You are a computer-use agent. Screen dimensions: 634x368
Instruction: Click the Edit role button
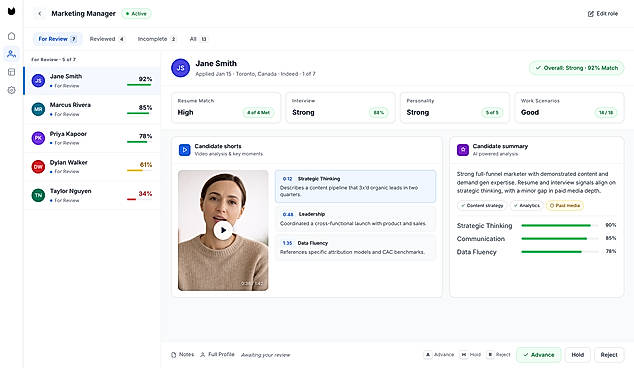pos(602,14)
